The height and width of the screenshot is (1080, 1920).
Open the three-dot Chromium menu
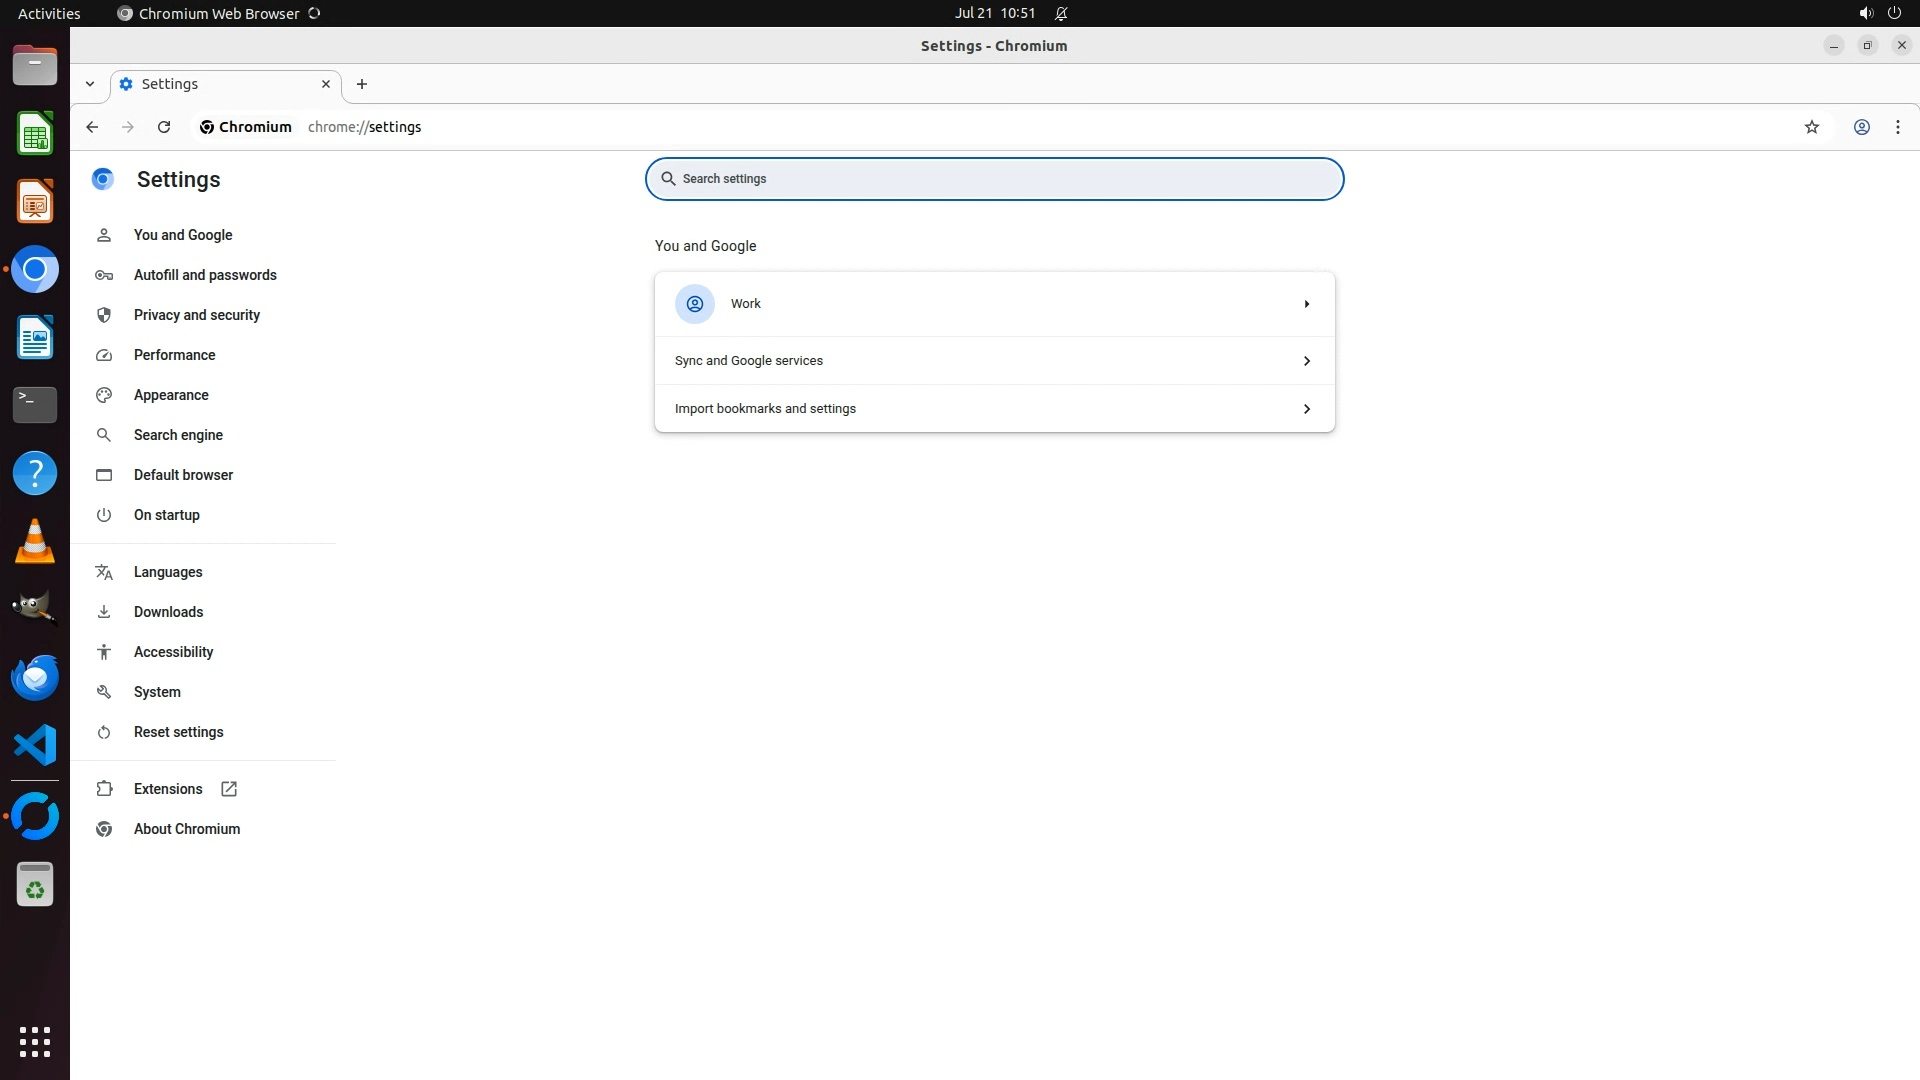click(1897, 127)
